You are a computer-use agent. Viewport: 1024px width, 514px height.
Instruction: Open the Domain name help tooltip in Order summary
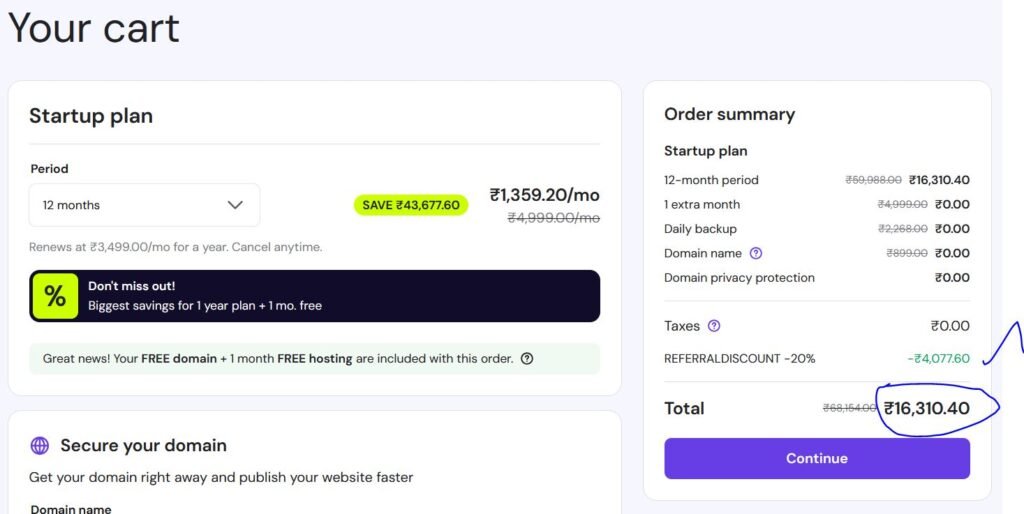click(x=756, y=253)
